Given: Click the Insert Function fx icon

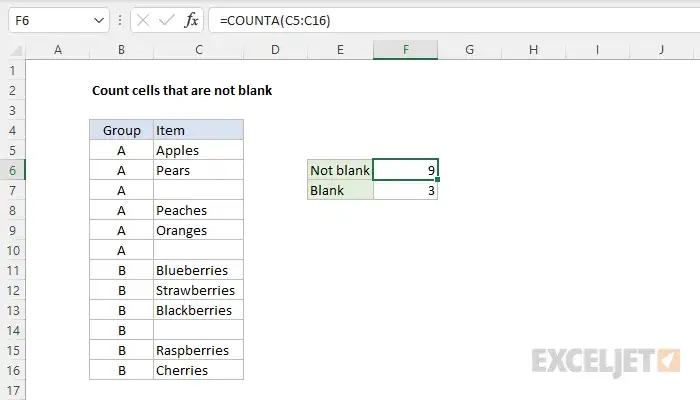Looking at the screenshot, I should (x=192, y=20).
